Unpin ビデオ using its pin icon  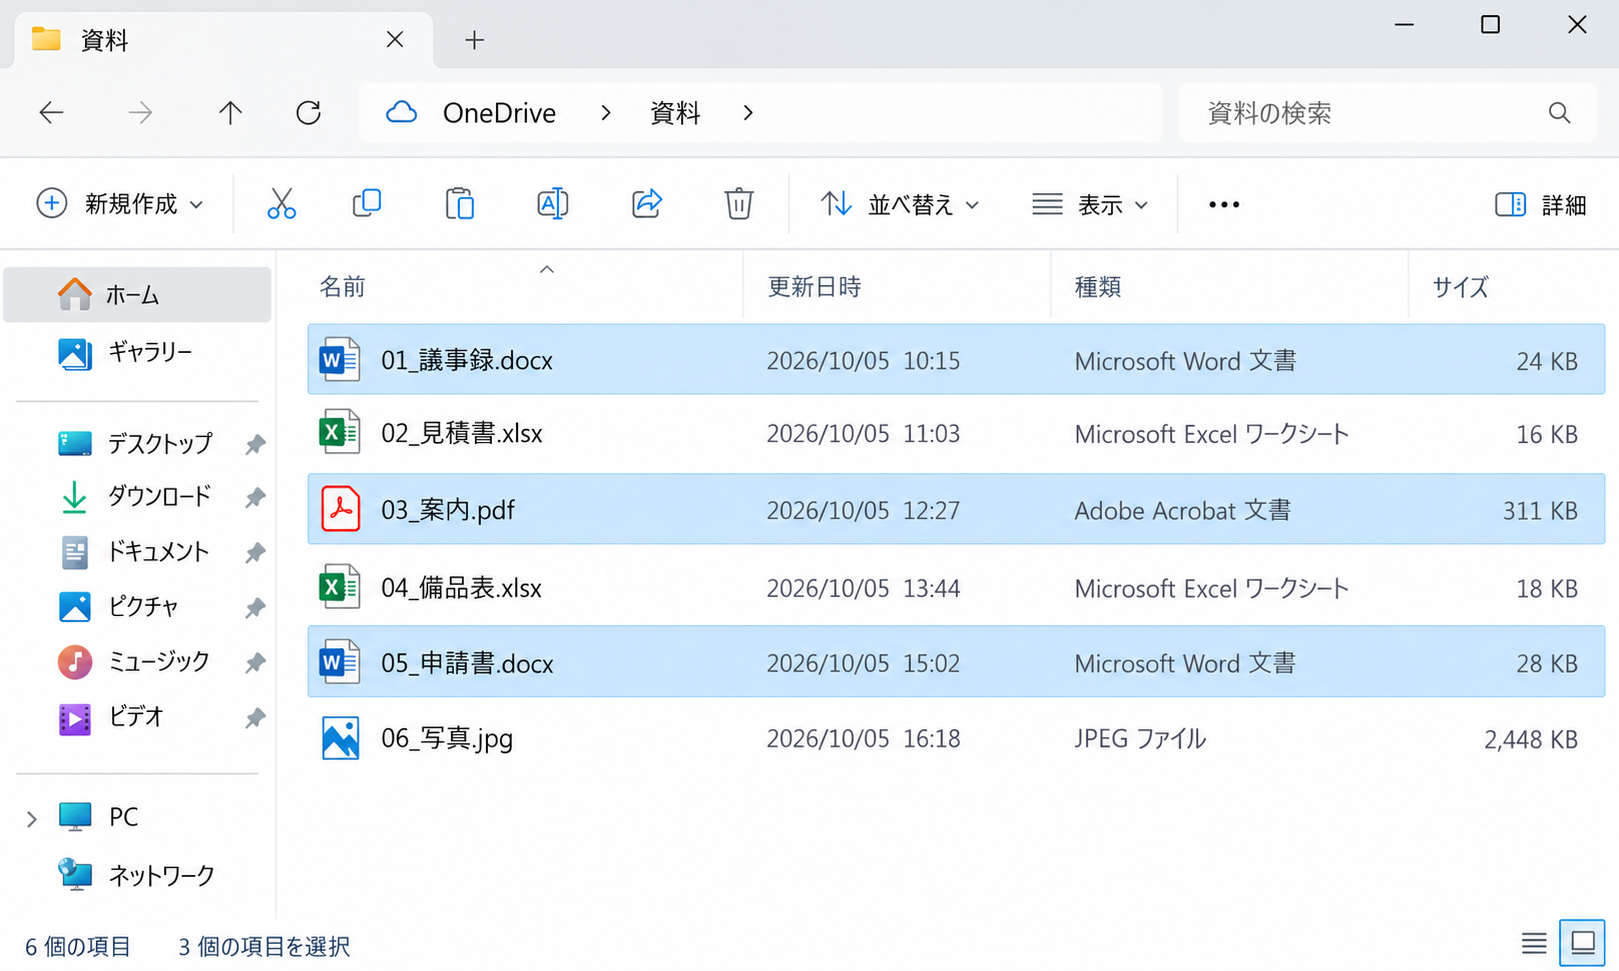255,717
